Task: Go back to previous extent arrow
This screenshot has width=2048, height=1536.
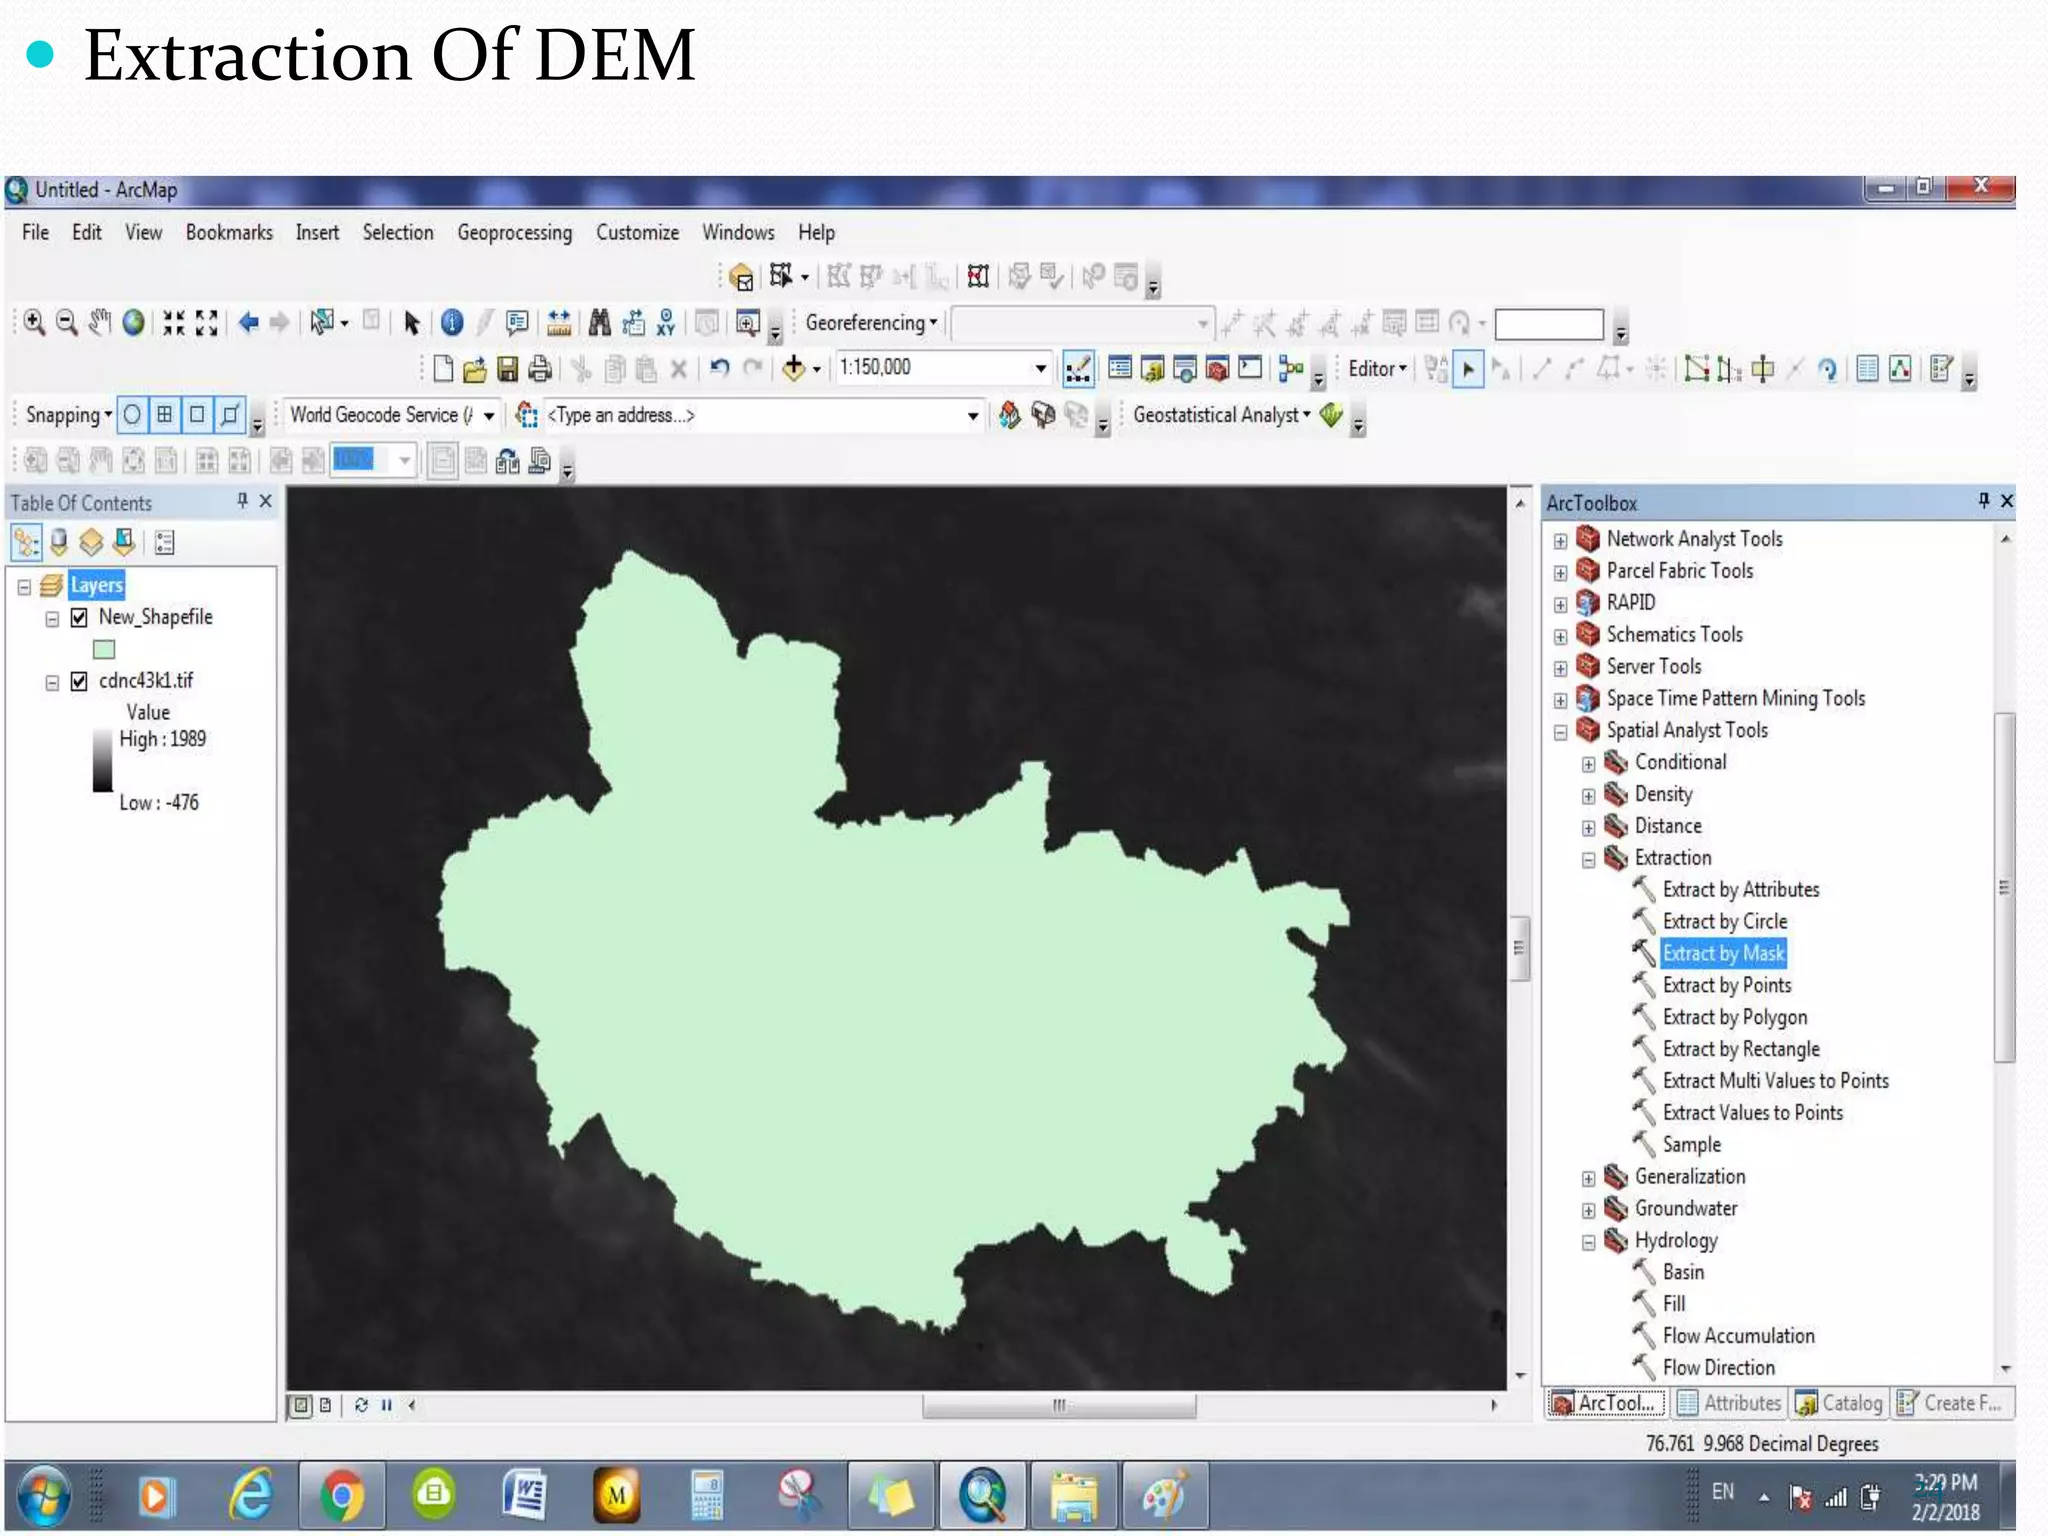Action: pos(248,322)
